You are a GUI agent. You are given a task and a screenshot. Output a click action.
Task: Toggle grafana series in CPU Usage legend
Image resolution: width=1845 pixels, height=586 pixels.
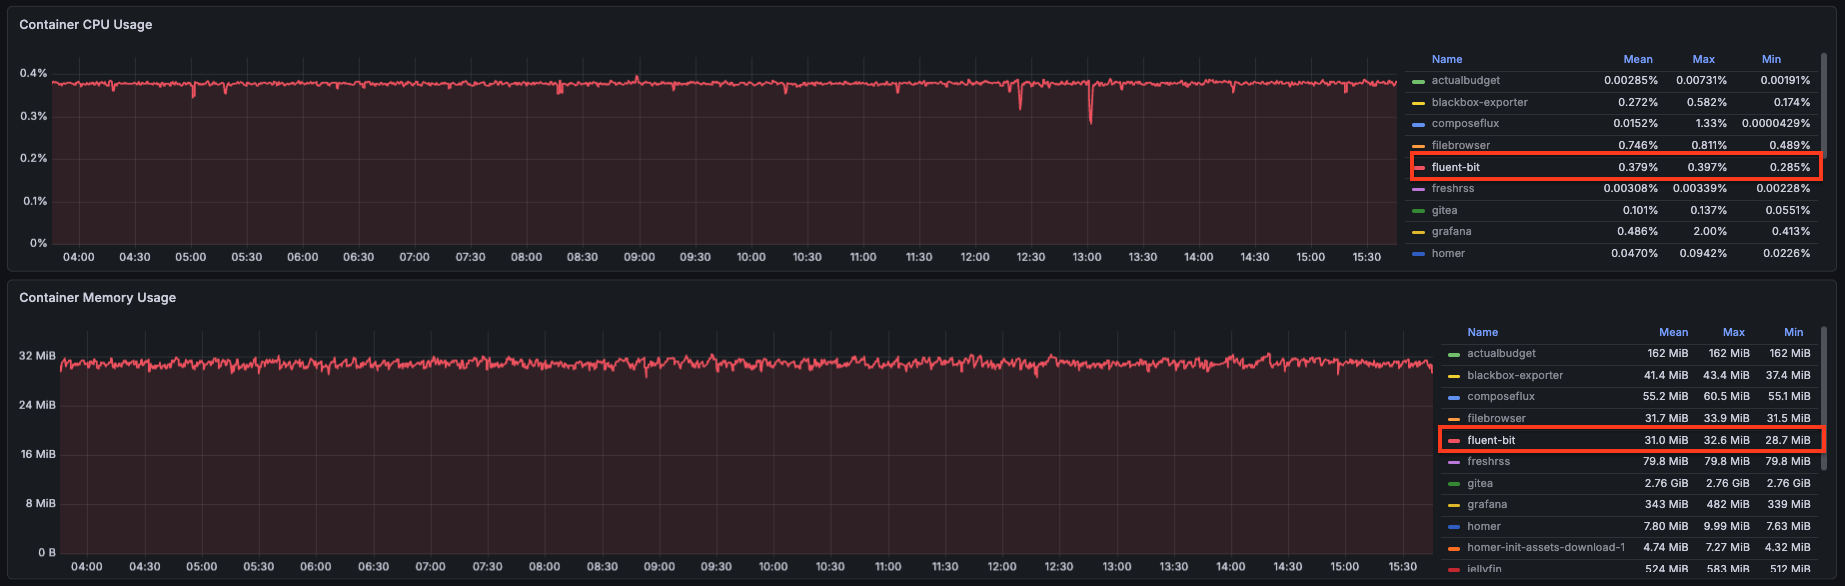point(1451,231)
